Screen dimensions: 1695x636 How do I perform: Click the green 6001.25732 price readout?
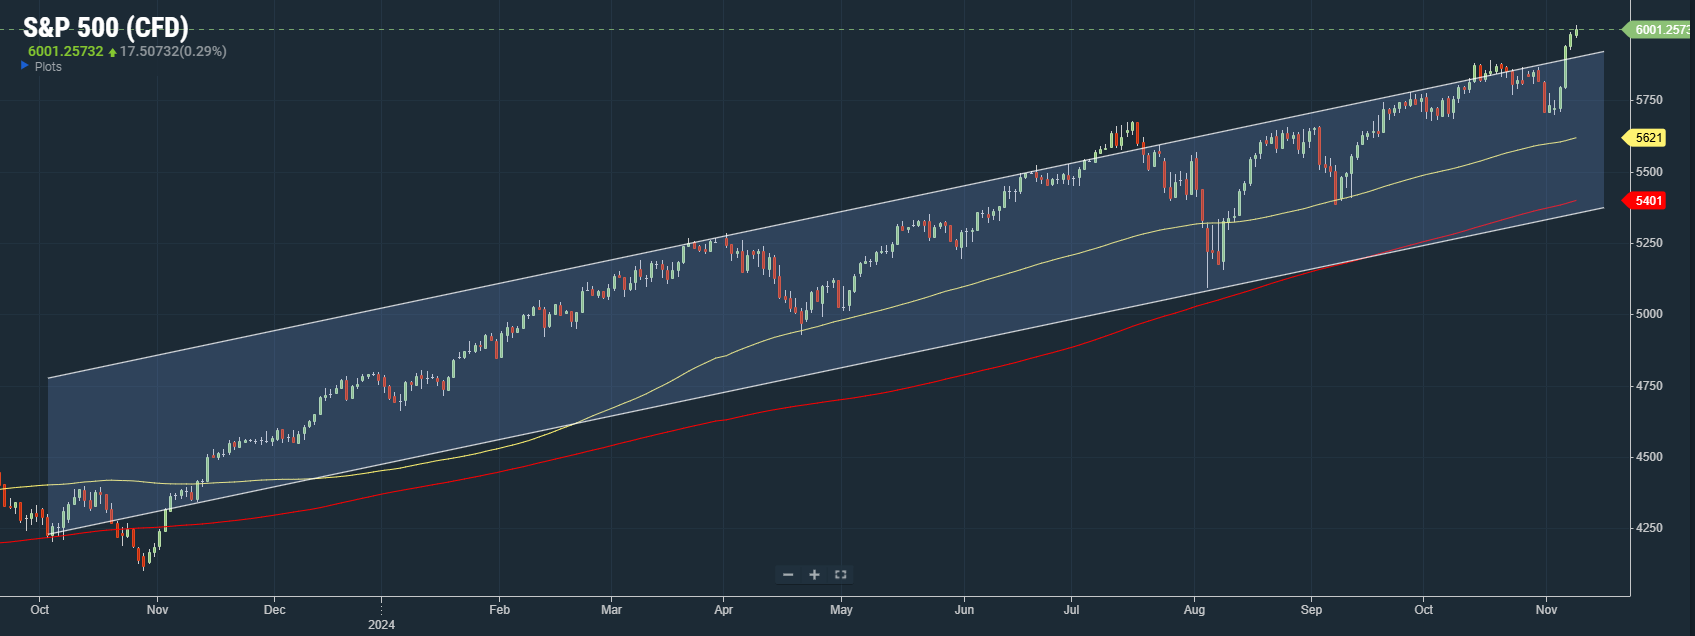[65, 51]
